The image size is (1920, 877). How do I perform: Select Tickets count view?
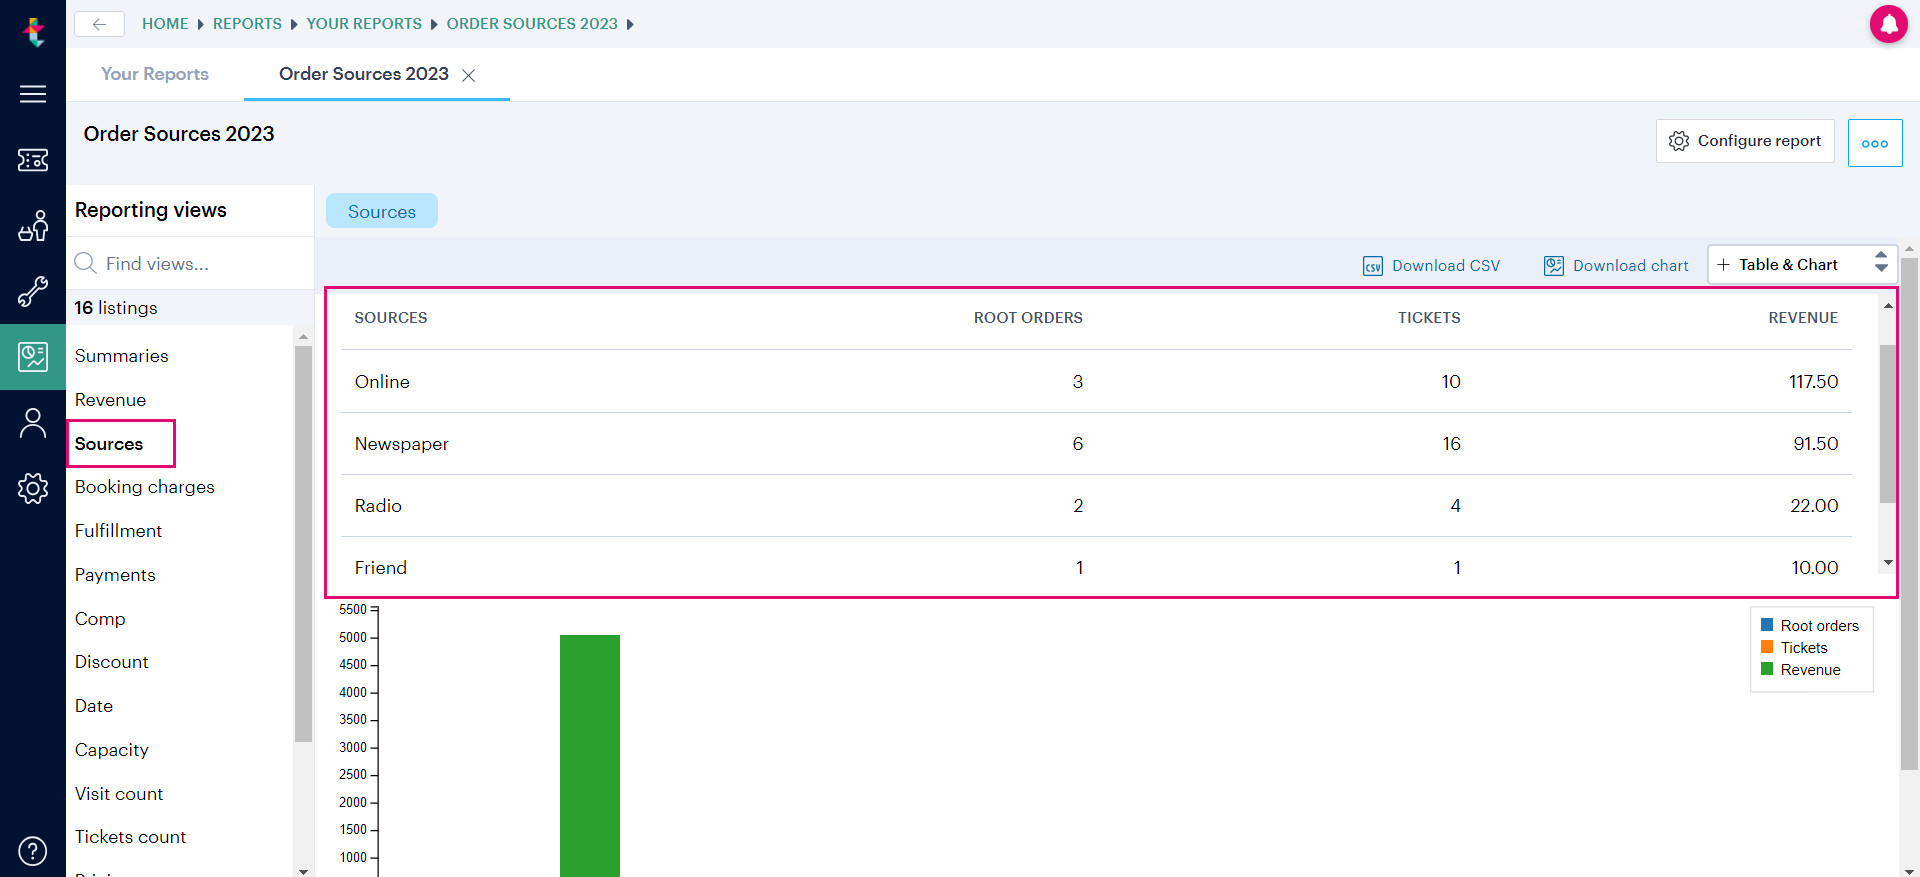click(x=131, y=837)
